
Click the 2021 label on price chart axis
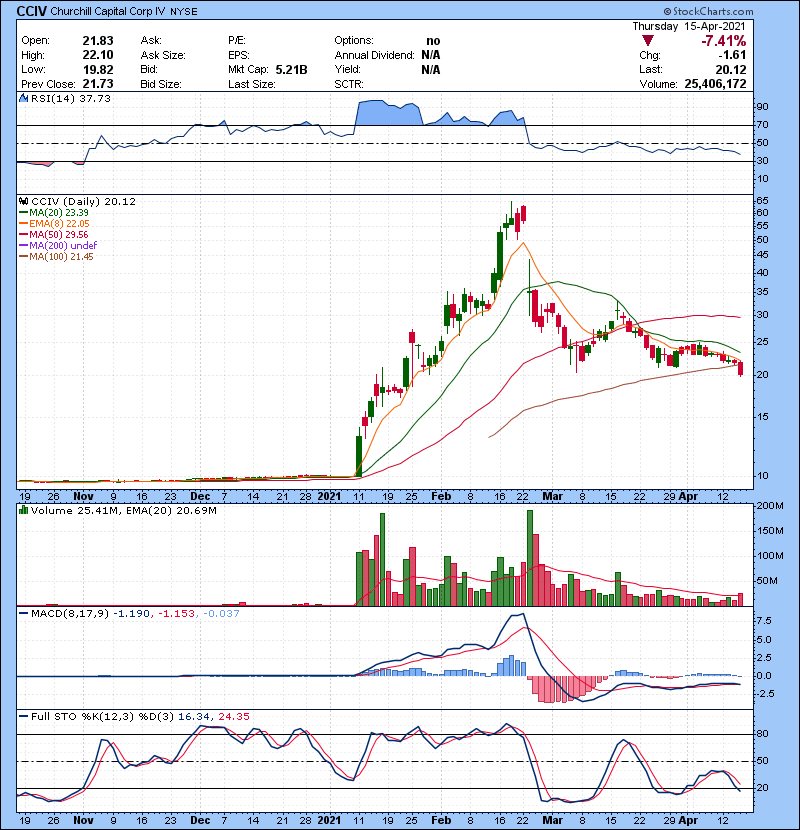[329, 497]
